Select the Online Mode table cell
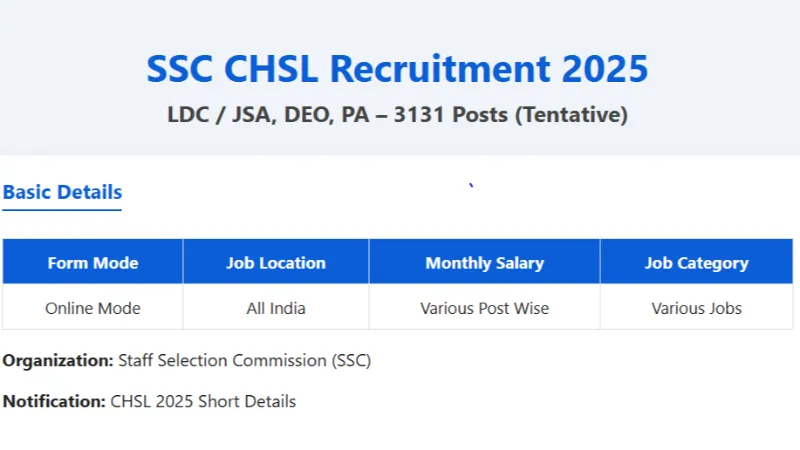Screen dimensions: 800x450 [93, 308]
